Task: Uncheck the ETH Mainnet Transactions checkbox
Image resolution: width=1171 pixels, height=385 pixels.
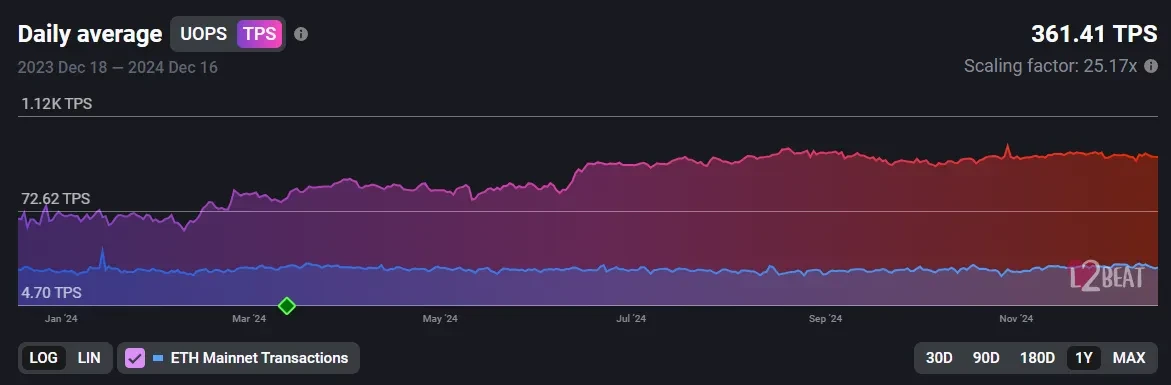Action: [x=135, y=358]
